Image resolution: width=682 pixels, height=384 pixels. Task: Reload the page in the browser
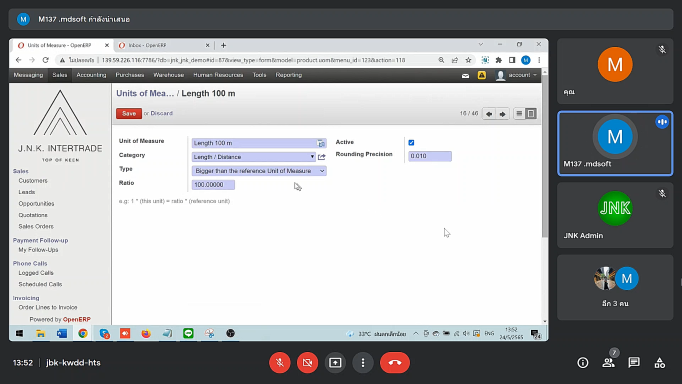[46, 60]
